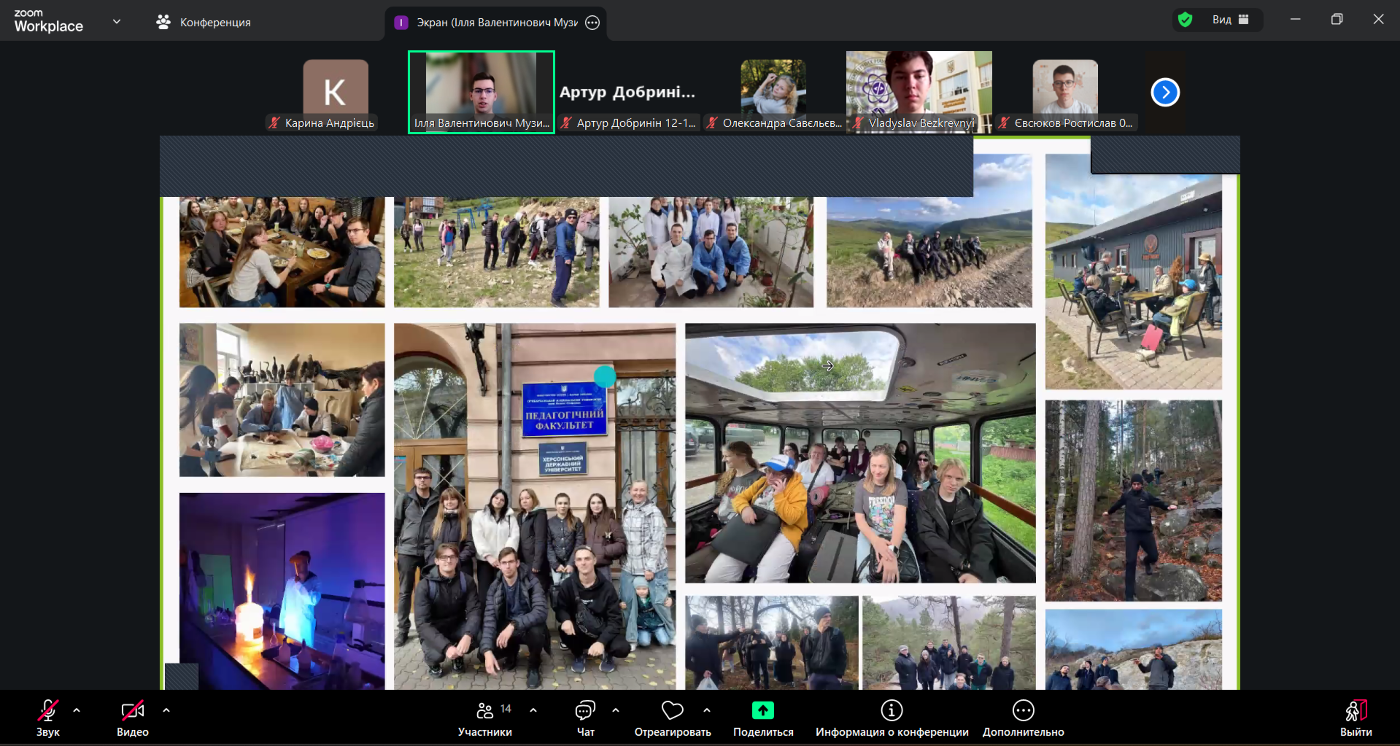Expand reactions options arrow beside Отреагировать

tap(707, 710)
